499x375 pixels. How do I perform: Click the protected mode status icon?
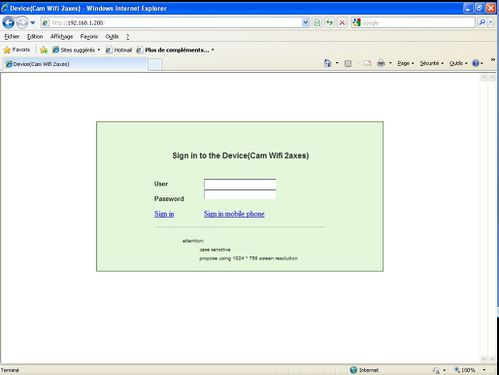click(436, 370)
